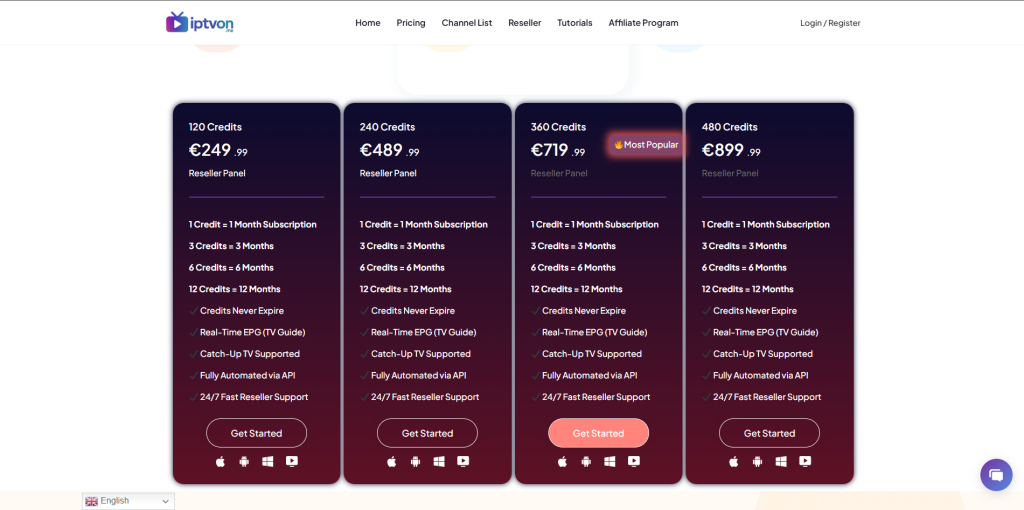Screen dimensions: 1024x510
Task: Click Login / Register link
Action: (829, 23)
